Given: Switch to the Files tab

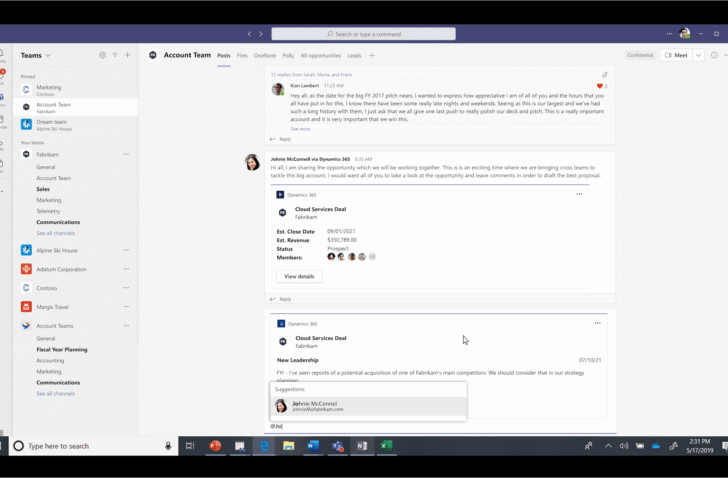Looking at the screenshot, I should point(242,56).
